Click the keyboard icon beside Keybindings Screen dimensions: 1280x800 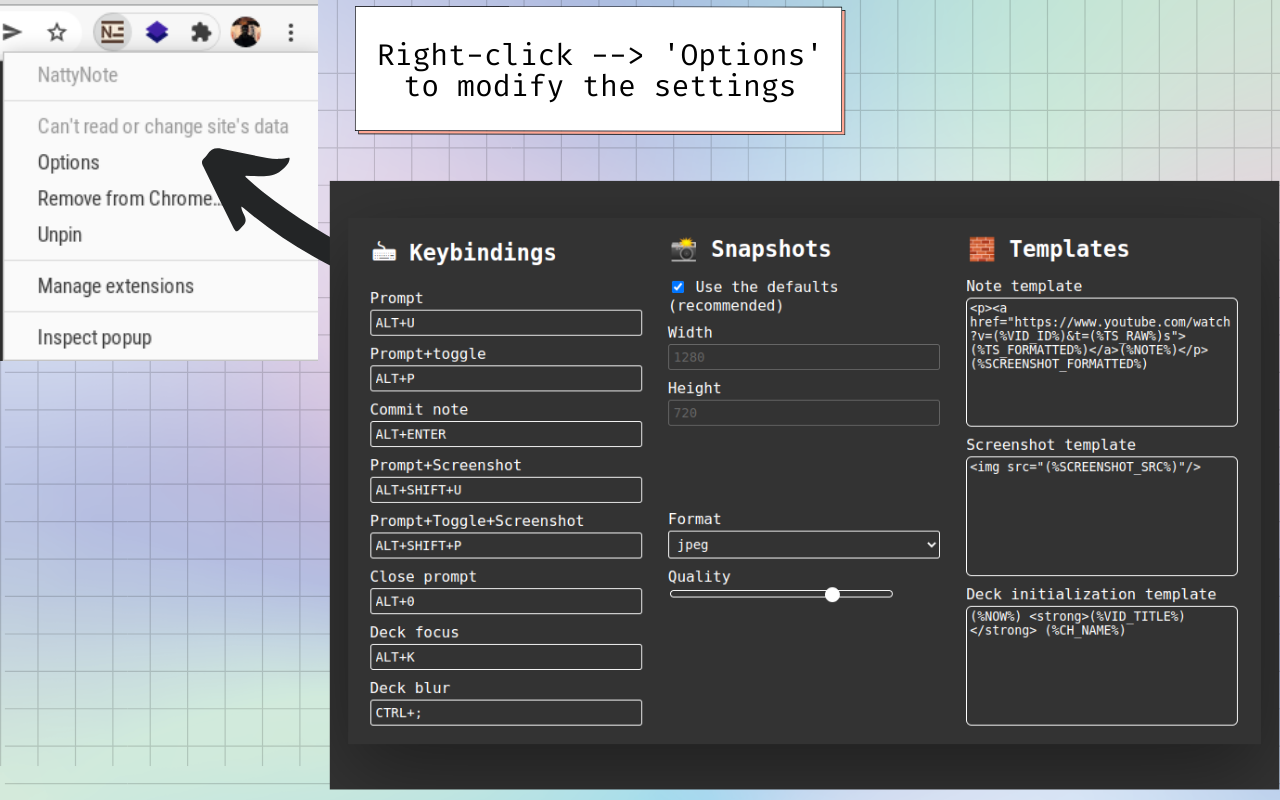(x=384, y=253)
